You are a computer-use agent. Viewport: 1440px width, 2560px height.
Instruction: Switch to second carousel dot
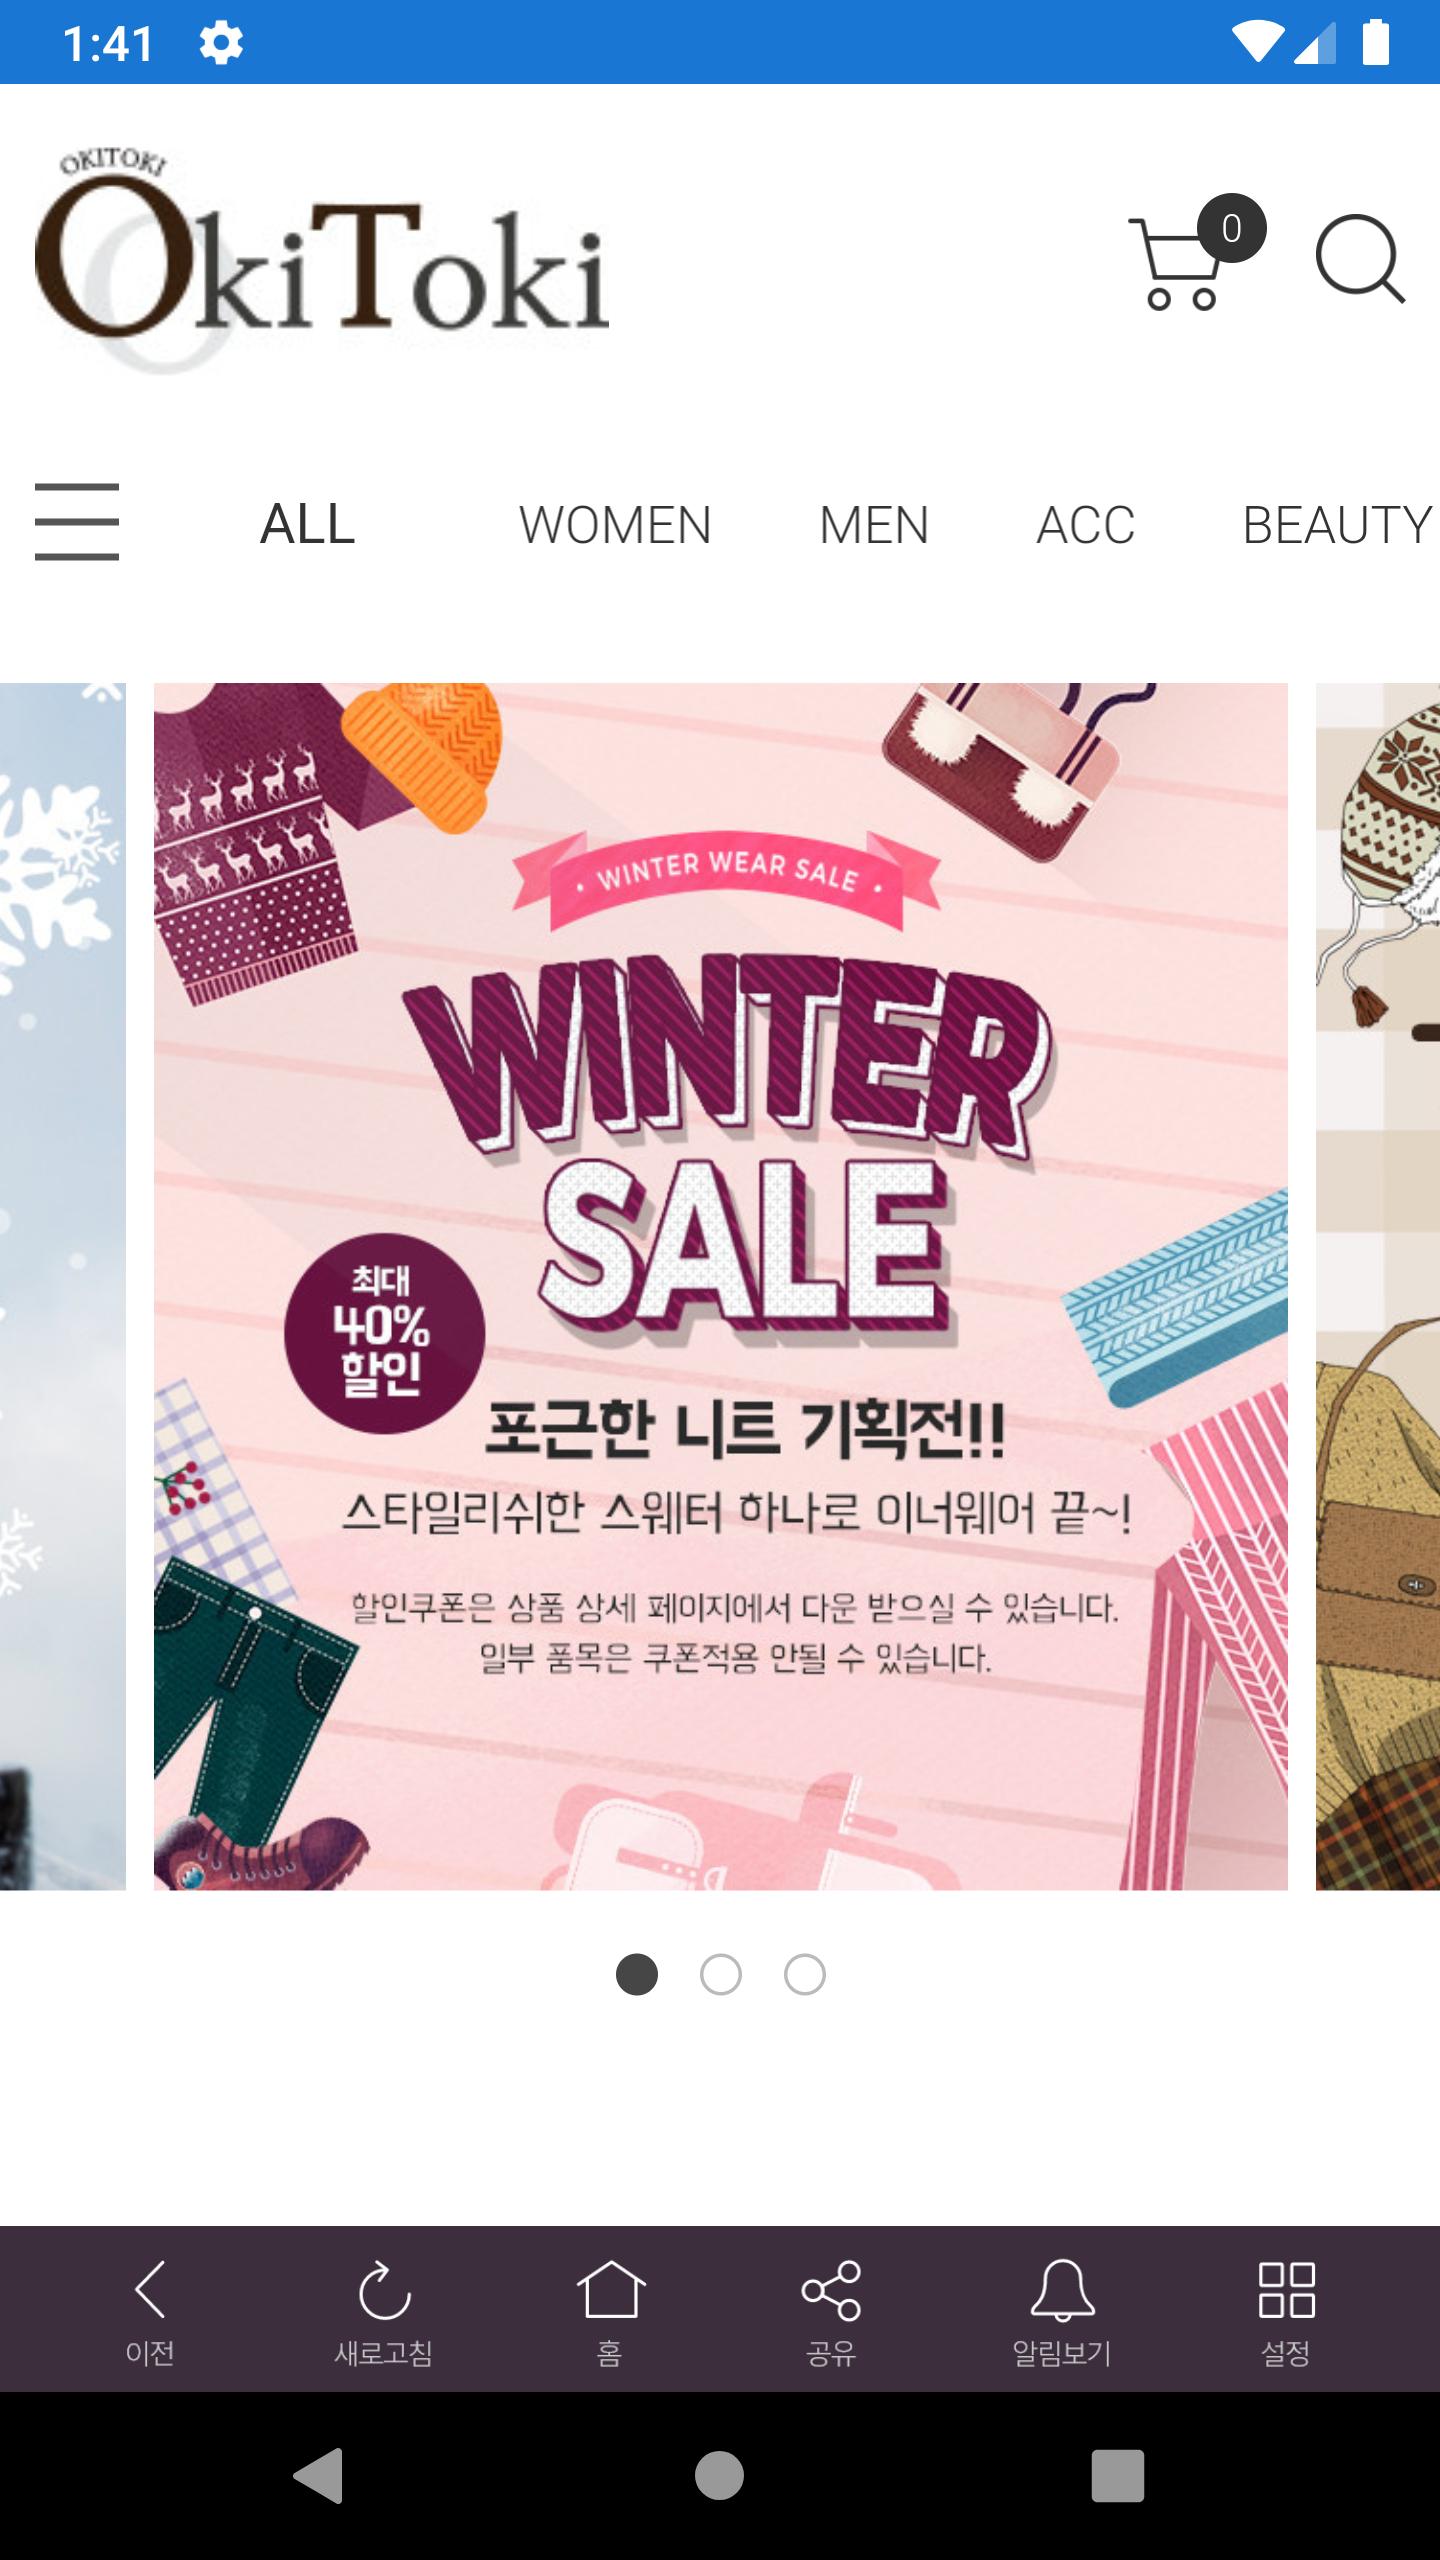[721, 1974]
